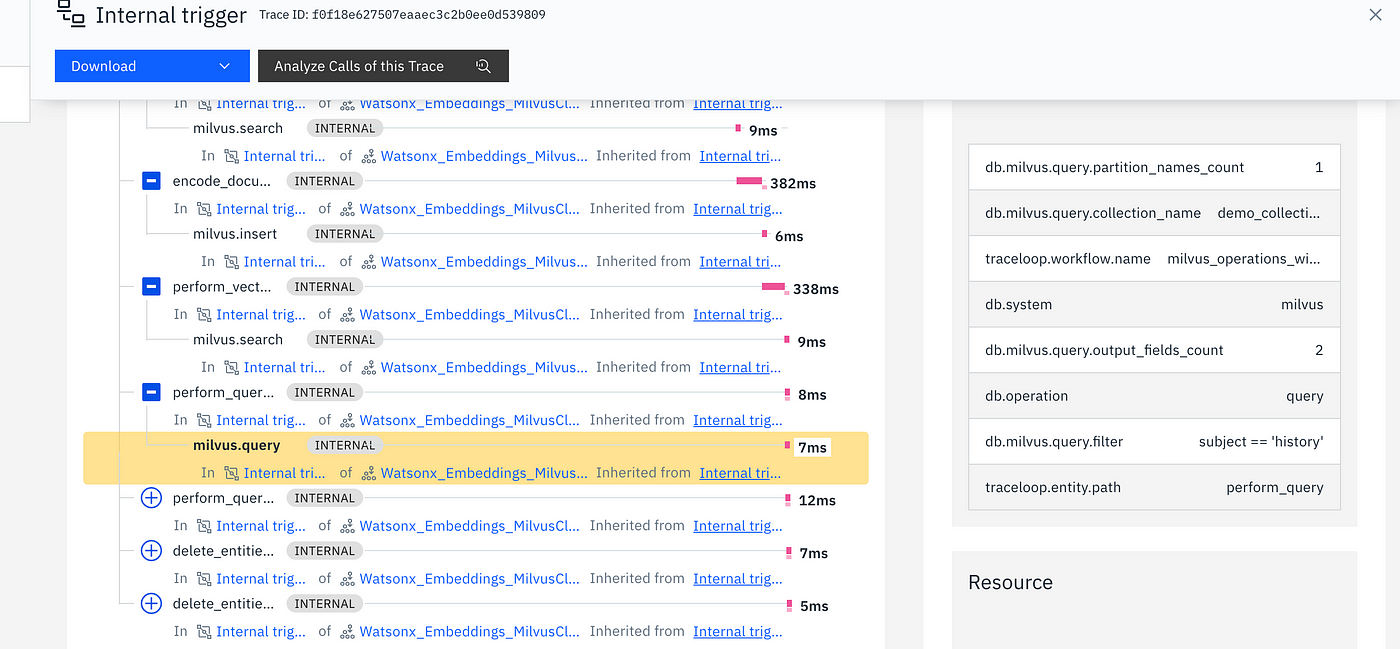The image size is (1400, 649).
Task: Expand the perform_quer... 12ms span
Action: click(151, 498)
